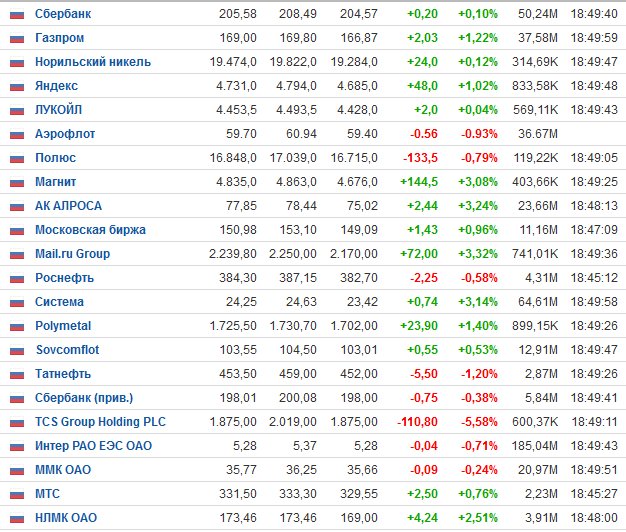Open Московская биржа quote page
The height and width of the screenshot is (532, 626).
pos(90,229)
